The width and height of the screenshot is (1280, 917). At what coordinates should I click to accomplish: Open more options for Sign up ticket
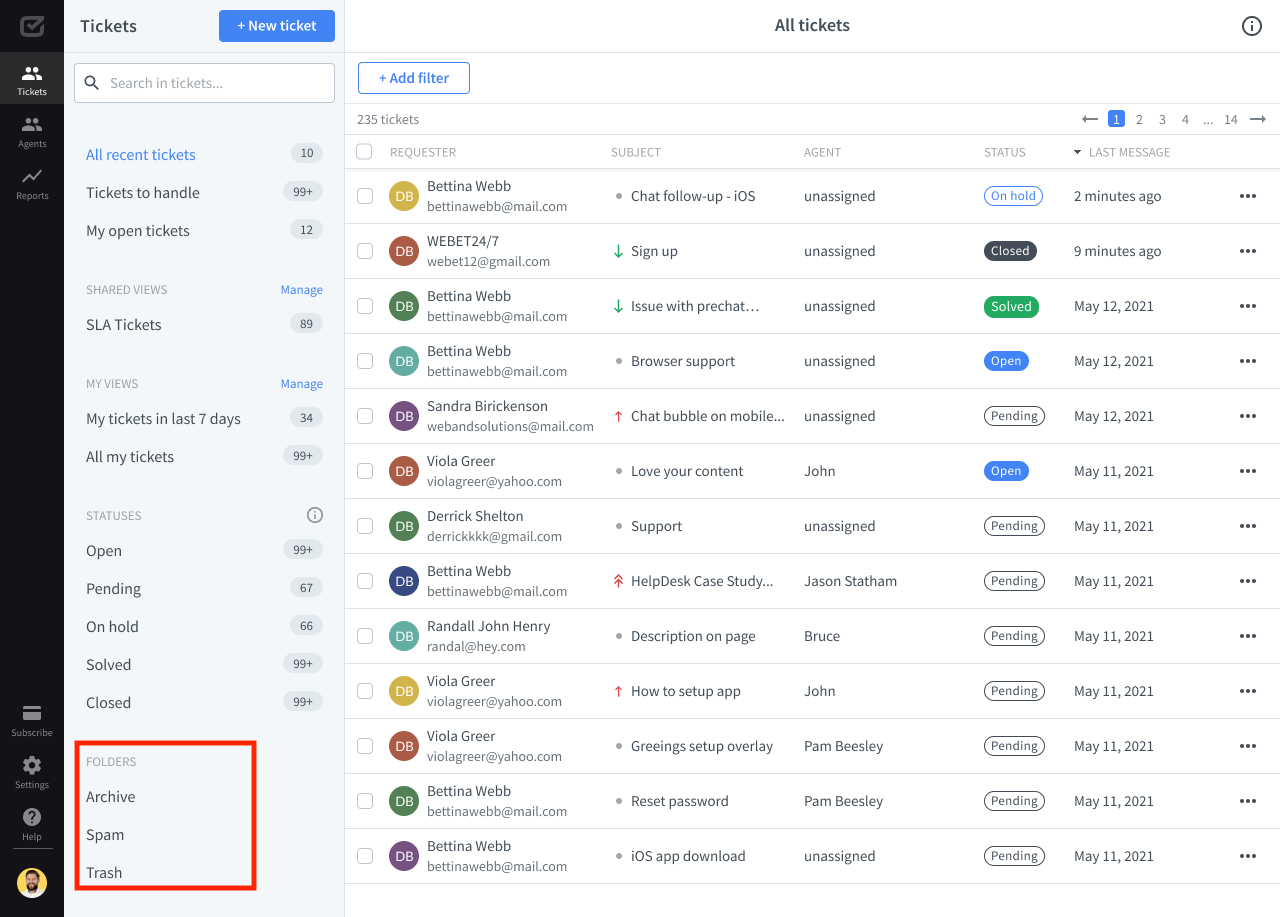click(x=1248, y=251)
